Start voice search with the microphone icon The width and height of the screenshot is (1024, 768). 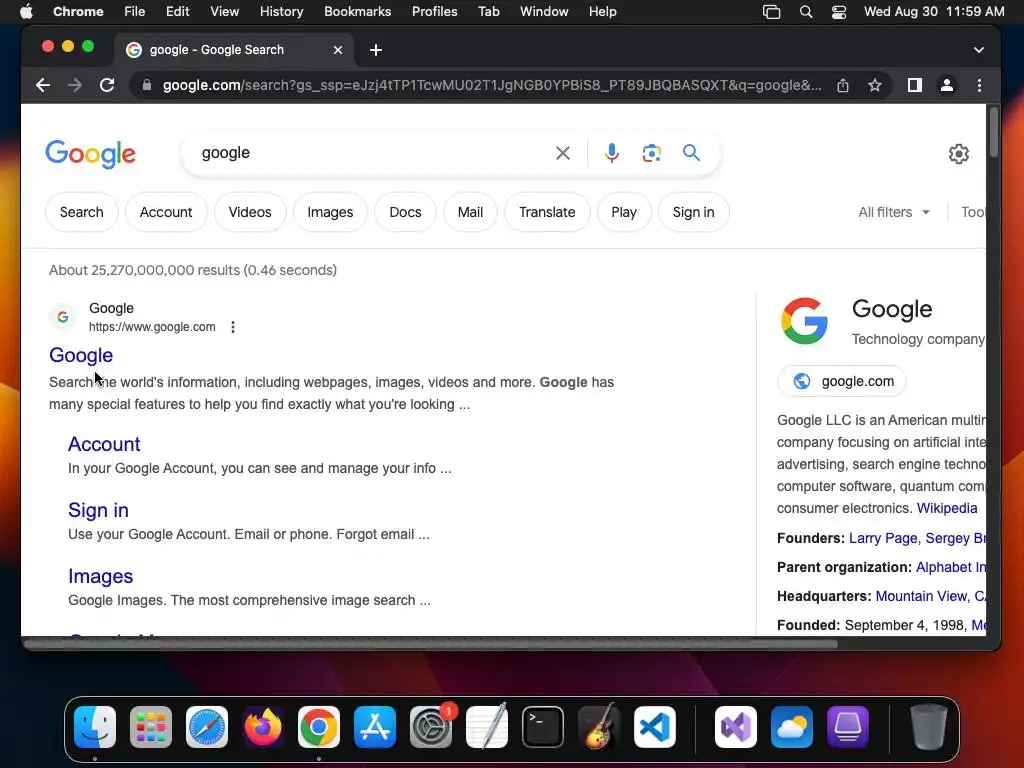(x=611, y=153)
